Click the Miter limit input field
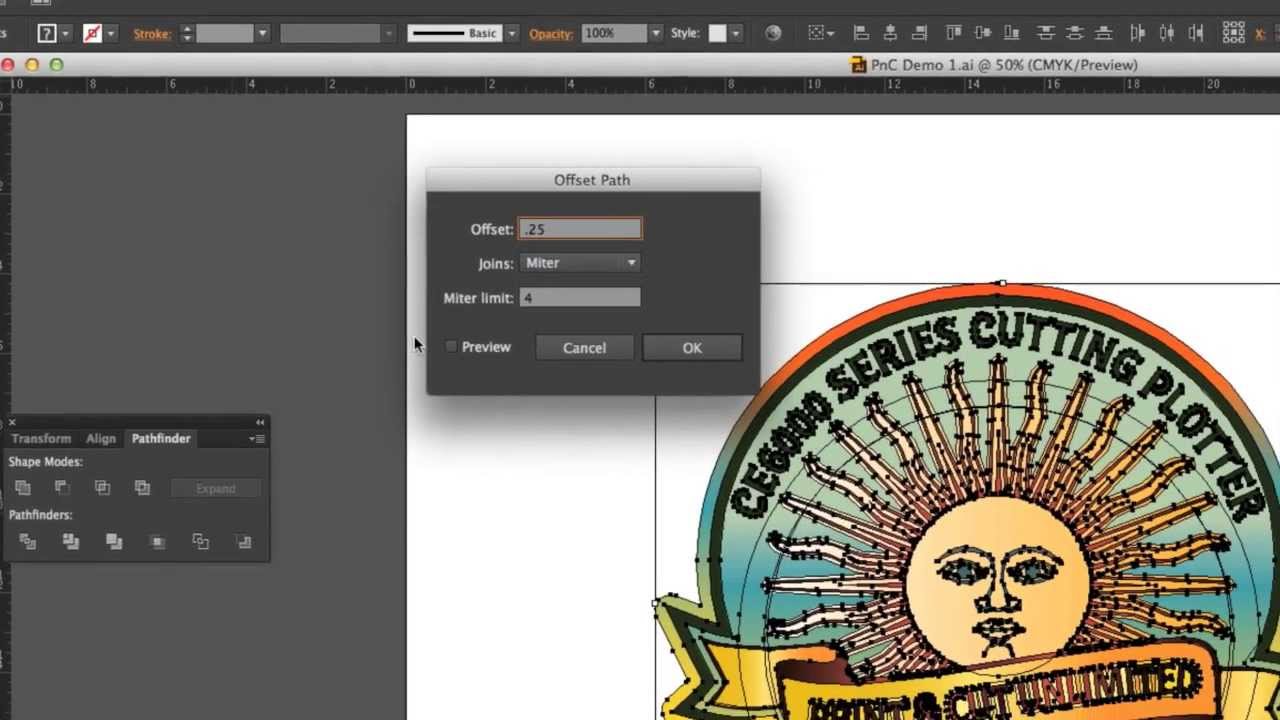1280x720 pixels. pyautogui.click(x=580, y=298)
